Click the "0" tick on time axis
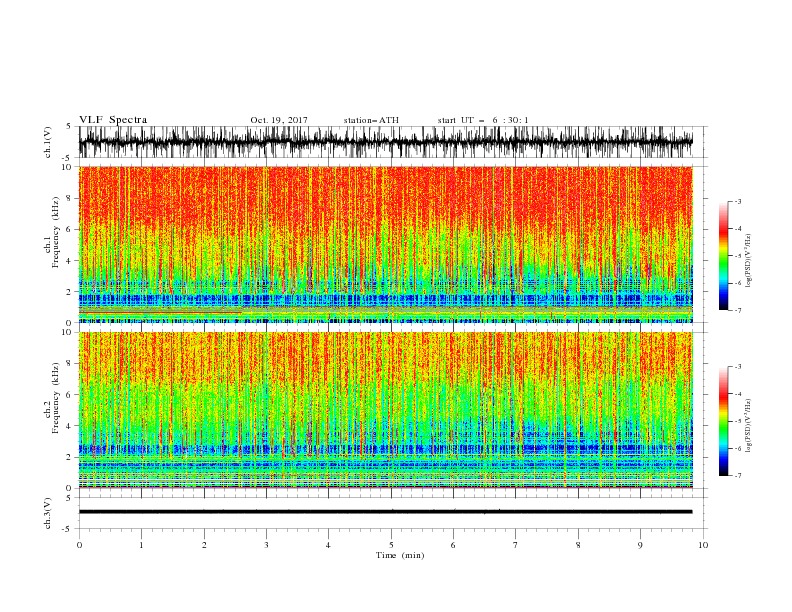 tap(79, 545)
